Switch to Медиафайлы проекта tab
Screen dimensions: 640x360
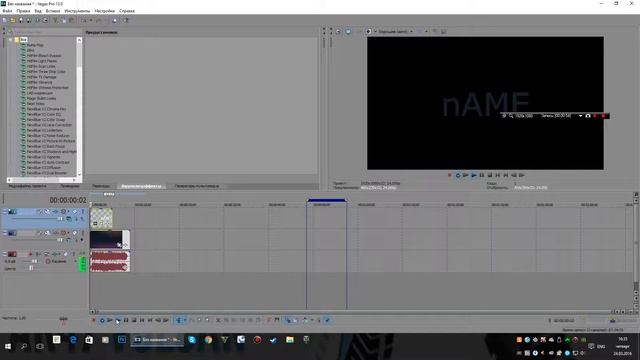point(27,186)
